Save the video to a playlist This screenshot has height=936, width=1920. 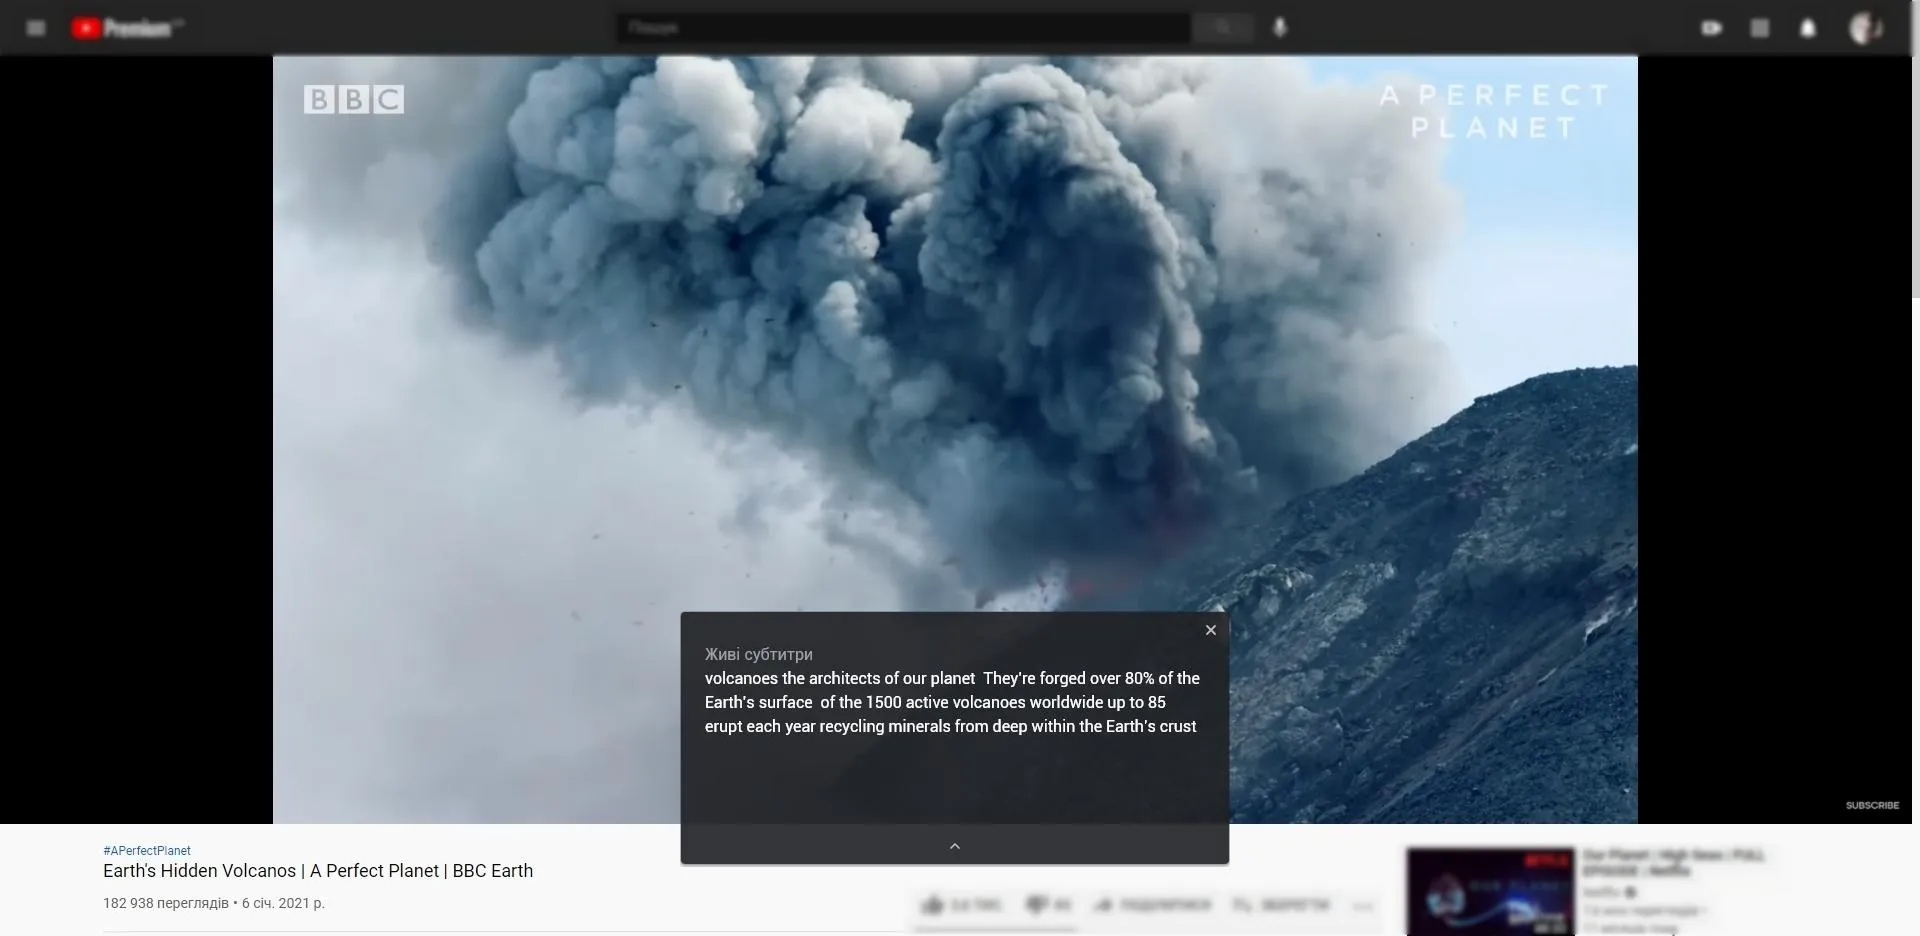(1281, 905)
